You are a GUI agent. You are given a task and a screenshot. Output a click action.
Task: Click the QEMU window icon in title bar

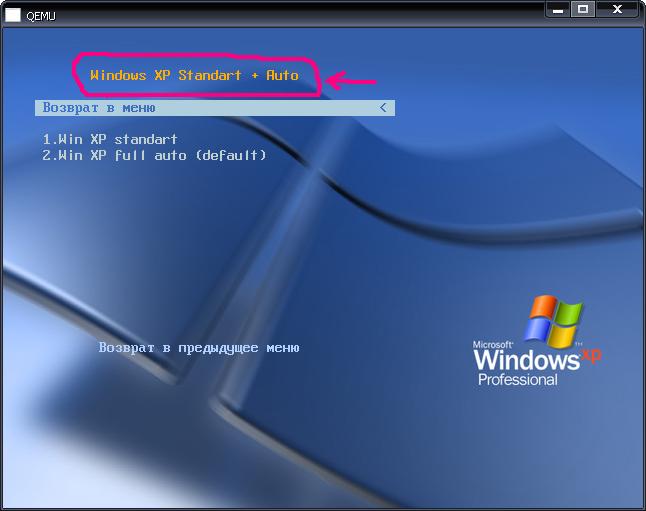13,15
